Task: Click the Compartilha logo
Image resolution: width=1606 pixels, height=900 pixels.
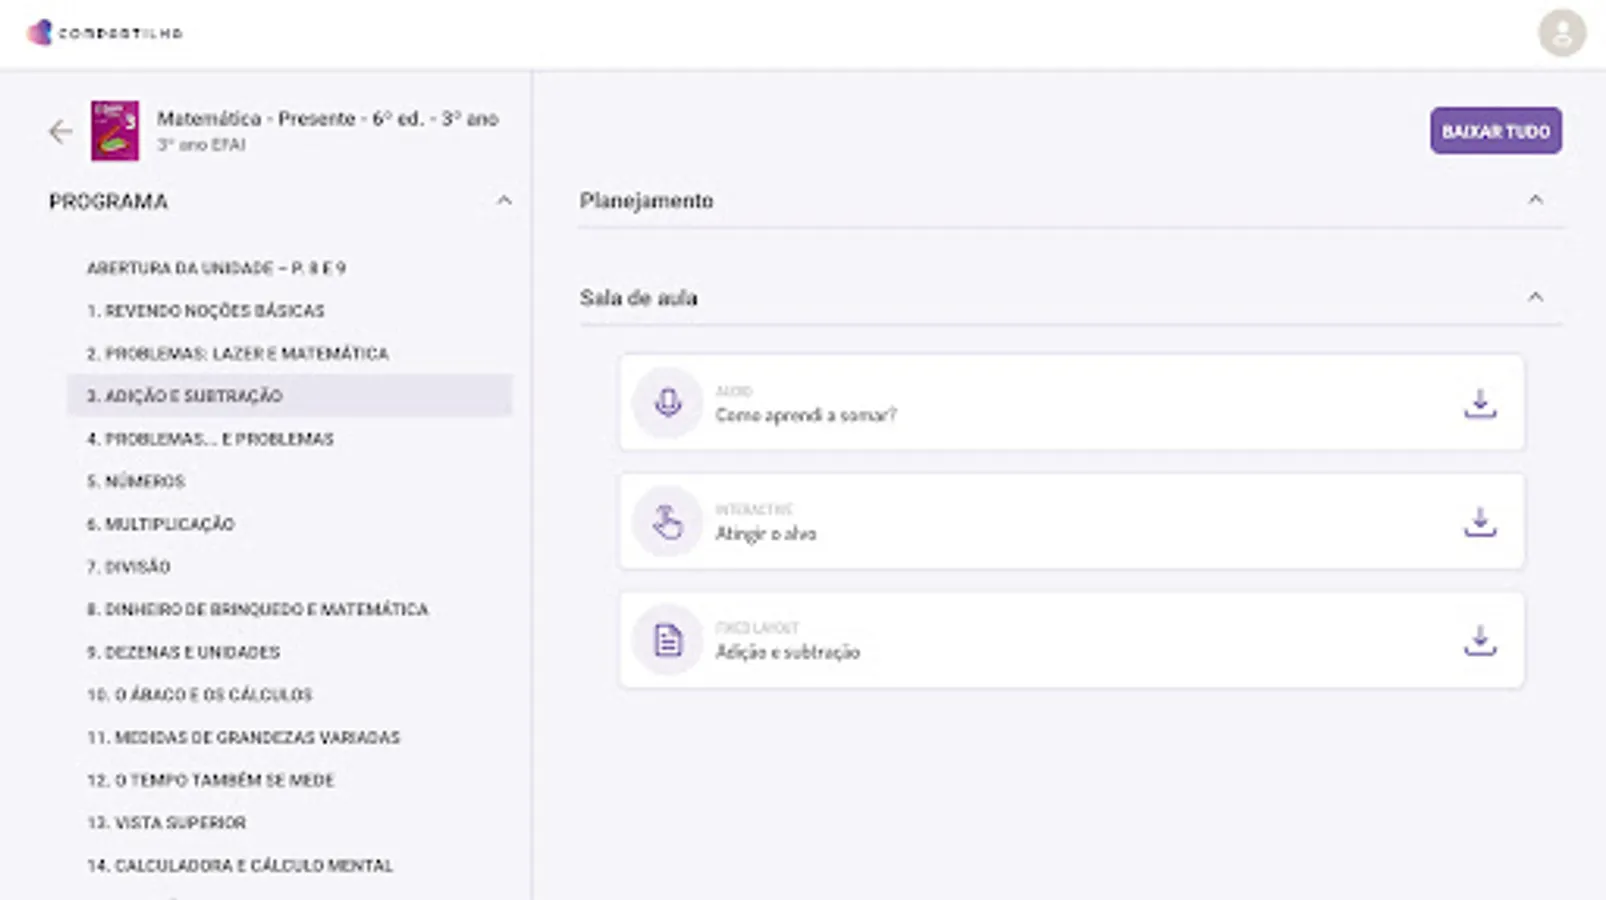Action: [104, 32]
